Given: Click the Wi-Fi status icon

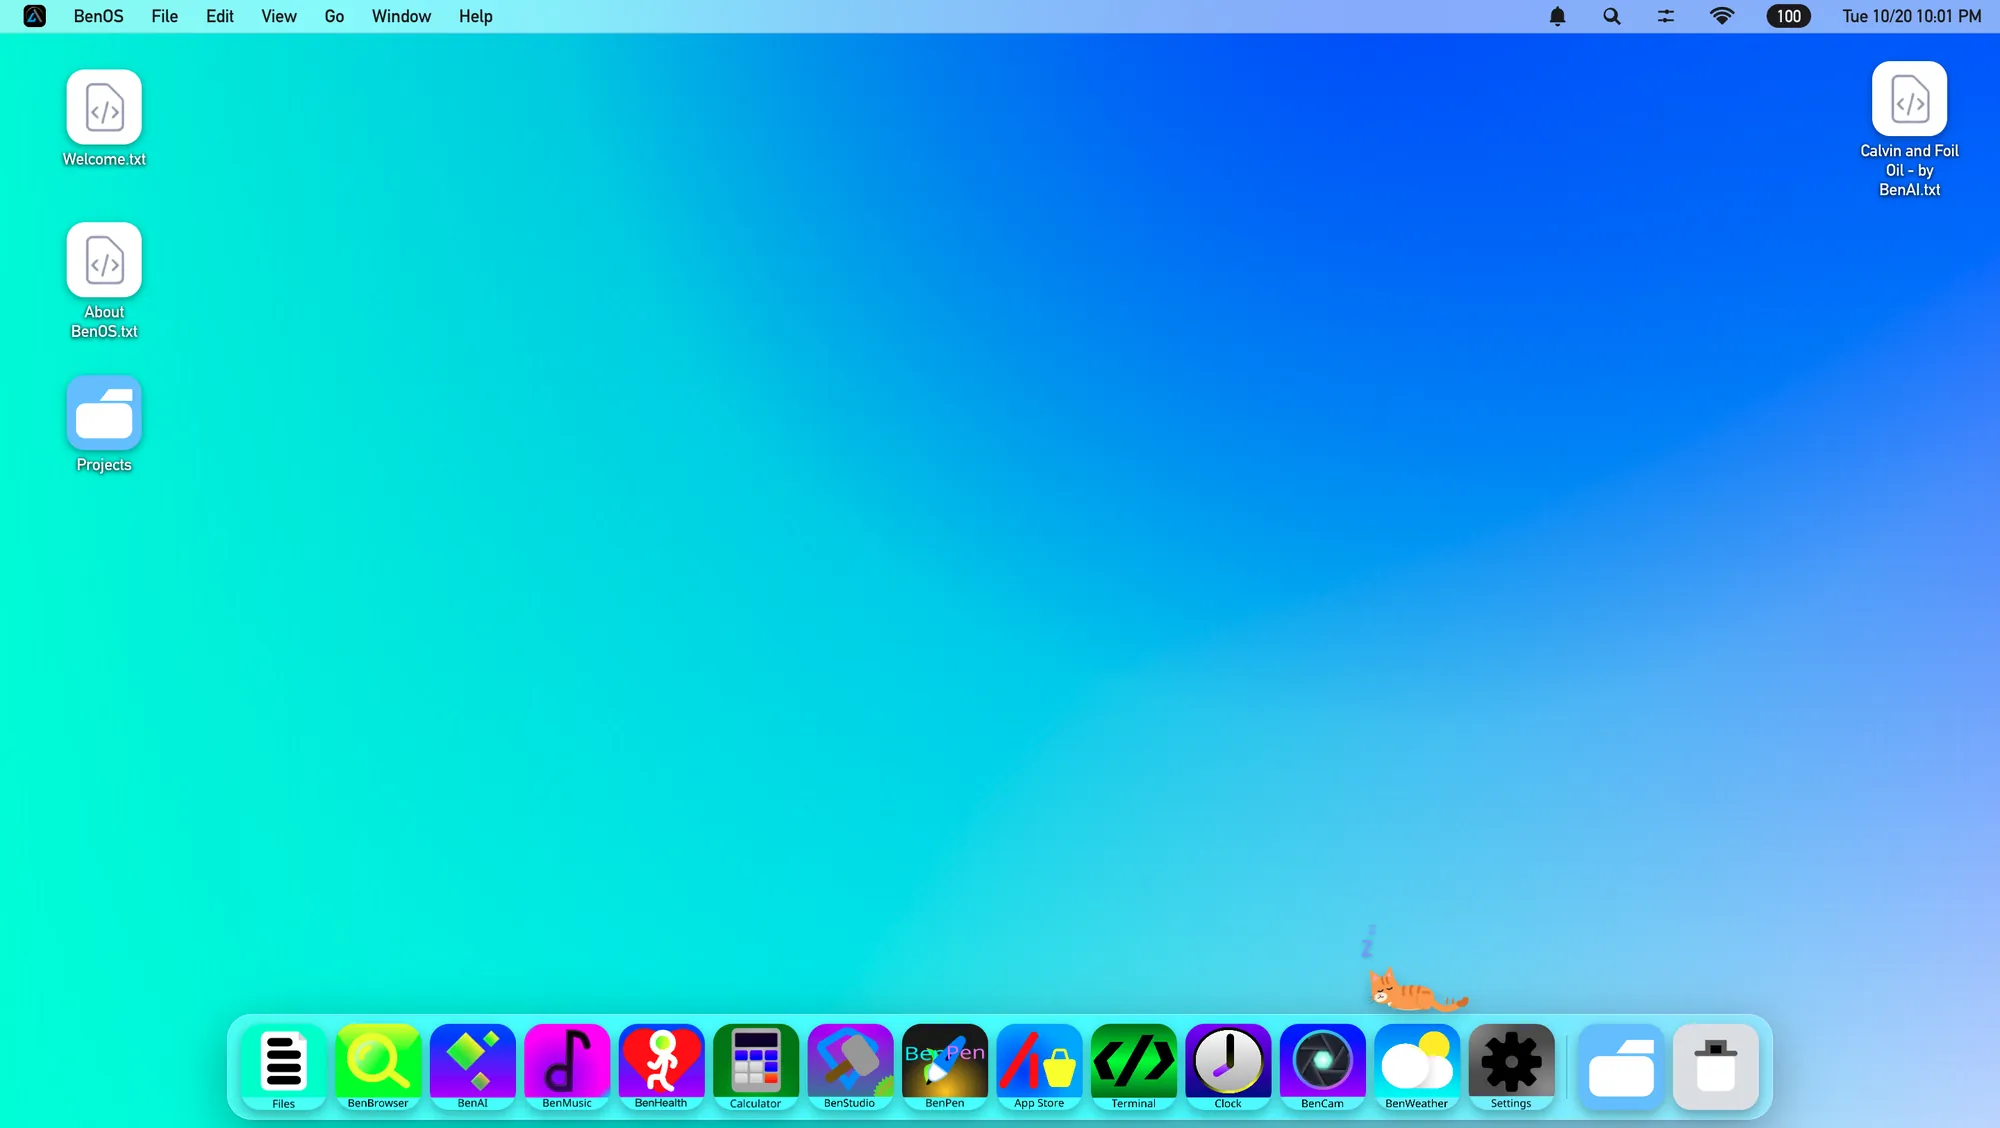Looking at the screenshot, I should pyautogui.click(x=1721, y=16).
